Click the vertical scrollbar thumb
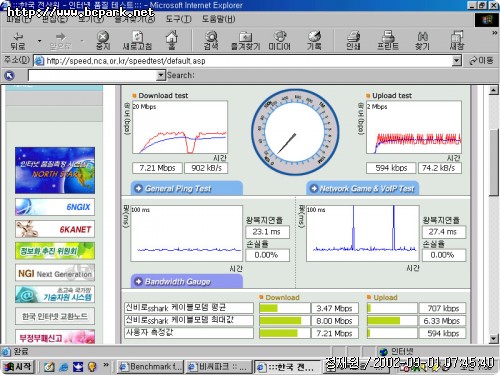Image resolution: width=500 pixels, height=375 pixels. click(x=494, y=163)
